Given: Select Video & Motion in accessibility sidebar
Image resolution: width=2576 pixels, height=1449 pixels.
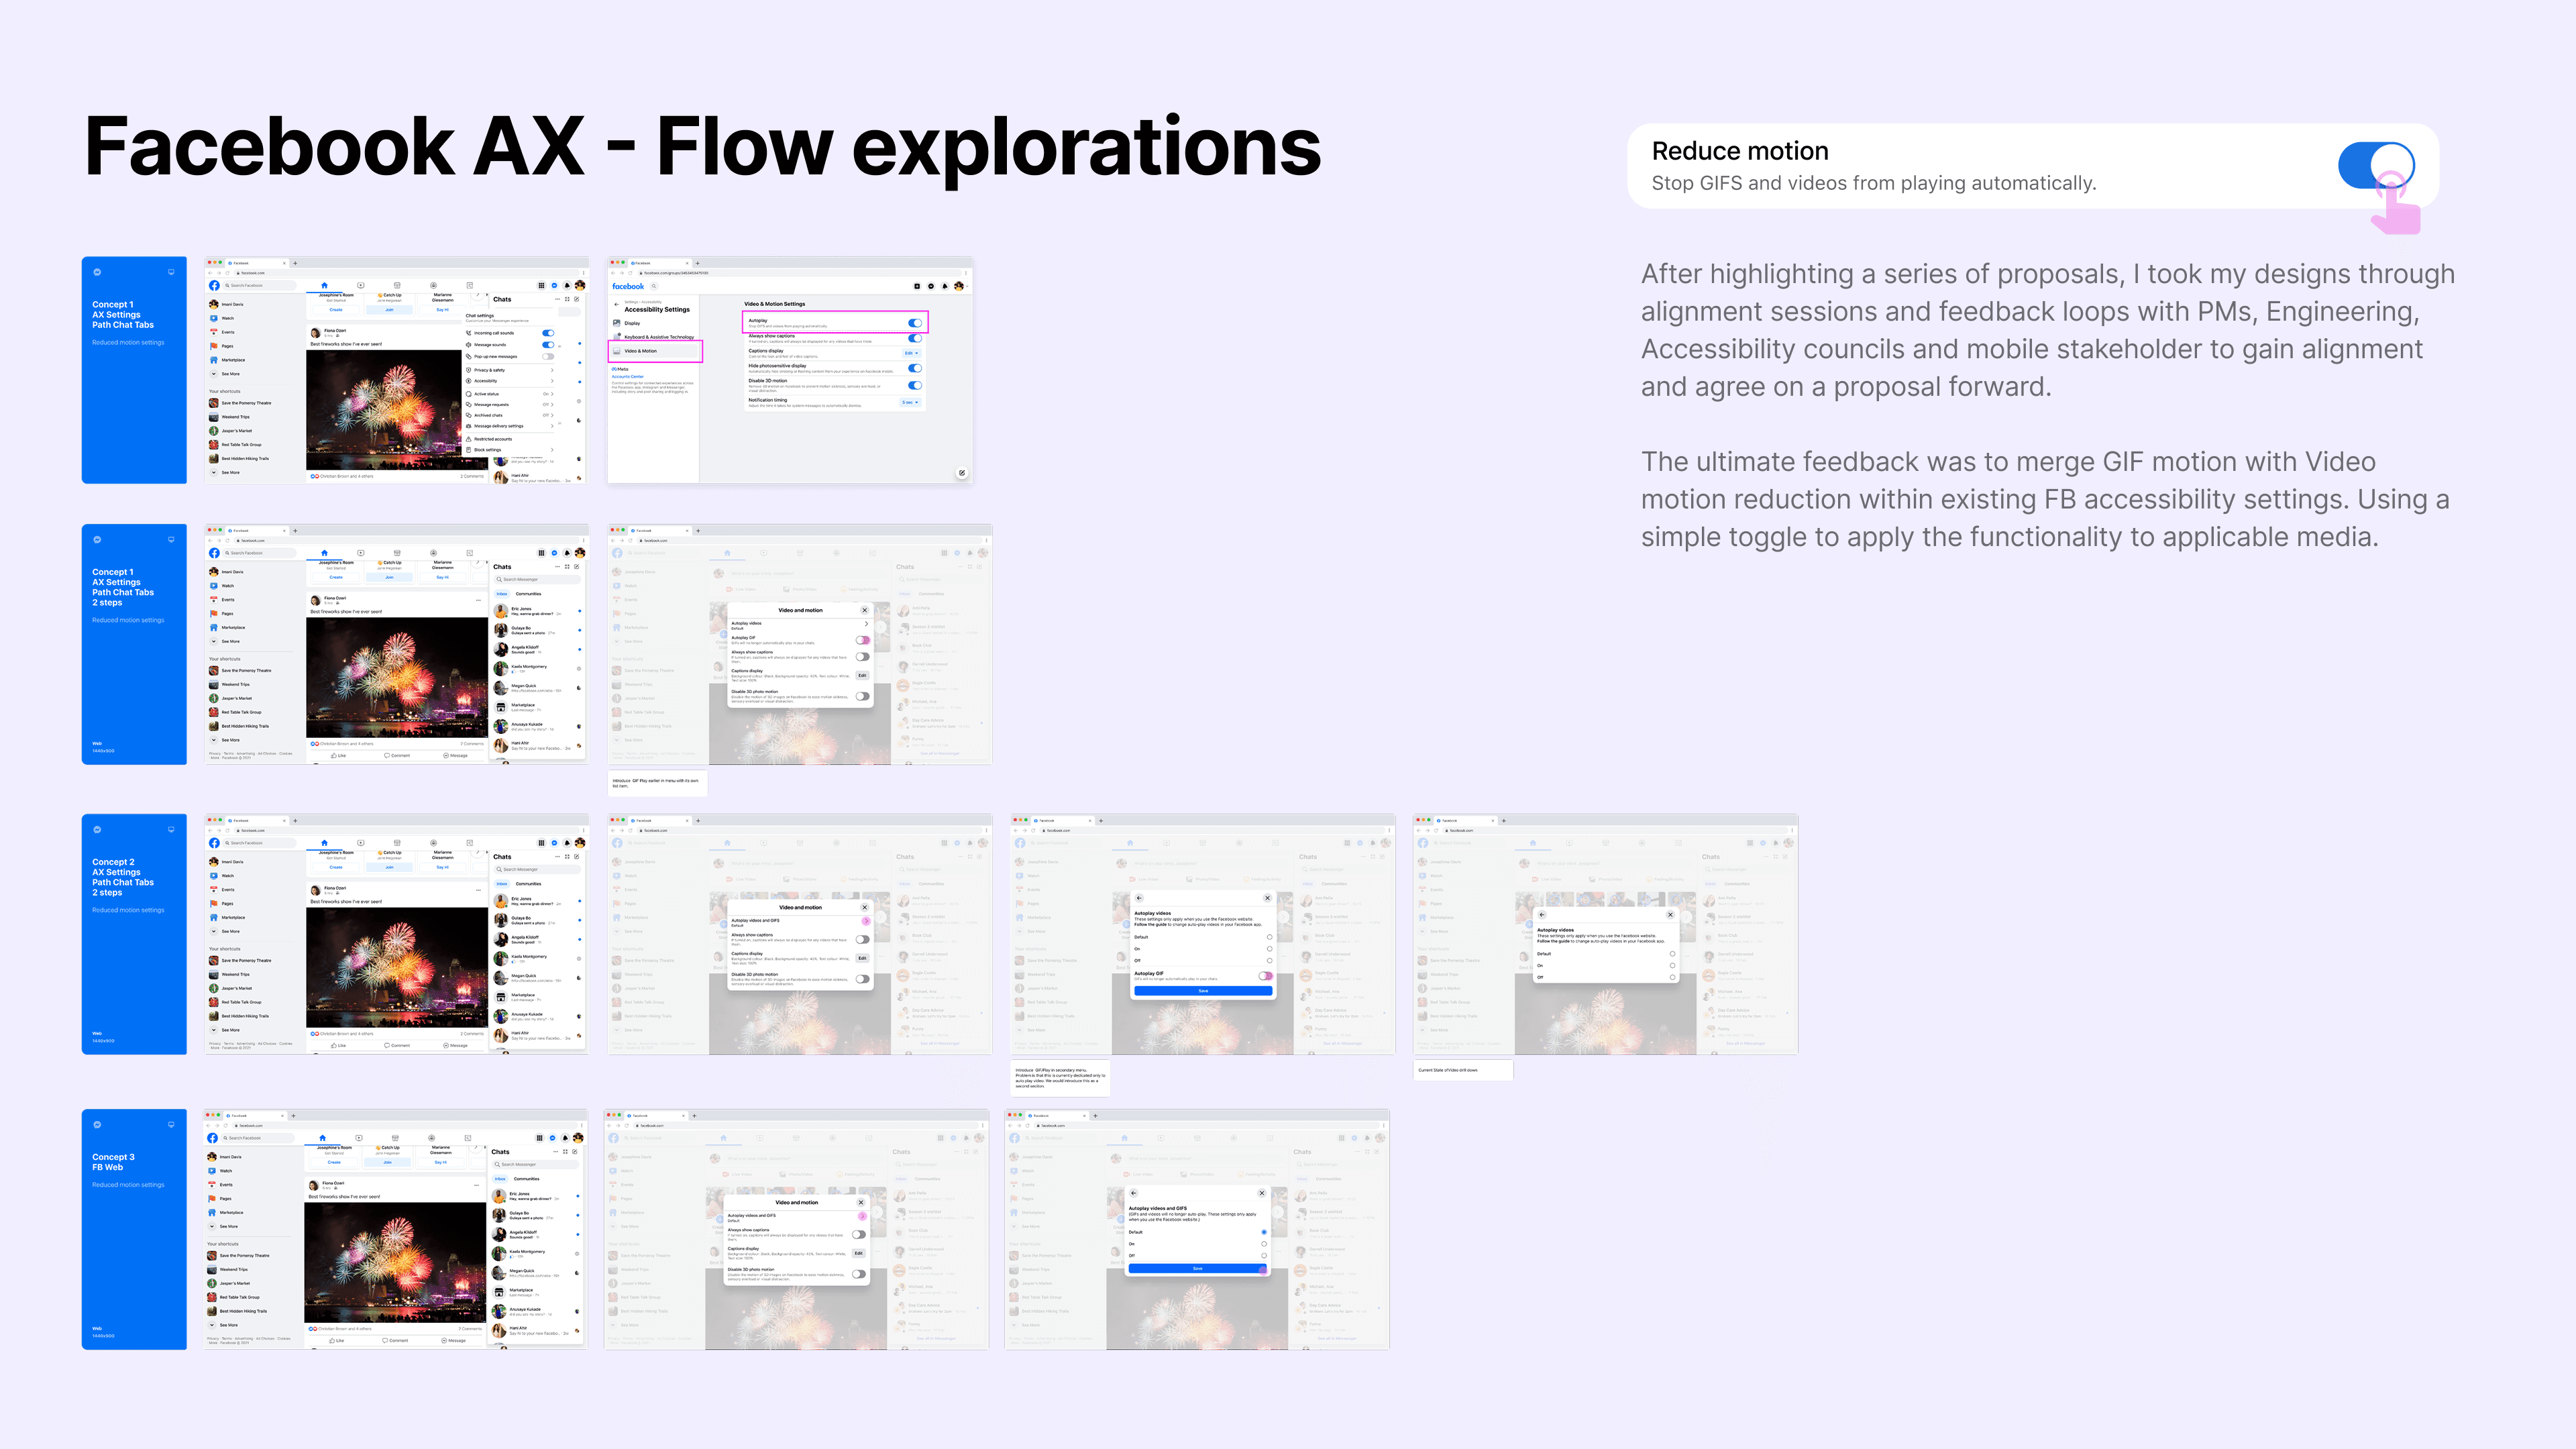Looking at the screenshot, I should pos(641,351).
